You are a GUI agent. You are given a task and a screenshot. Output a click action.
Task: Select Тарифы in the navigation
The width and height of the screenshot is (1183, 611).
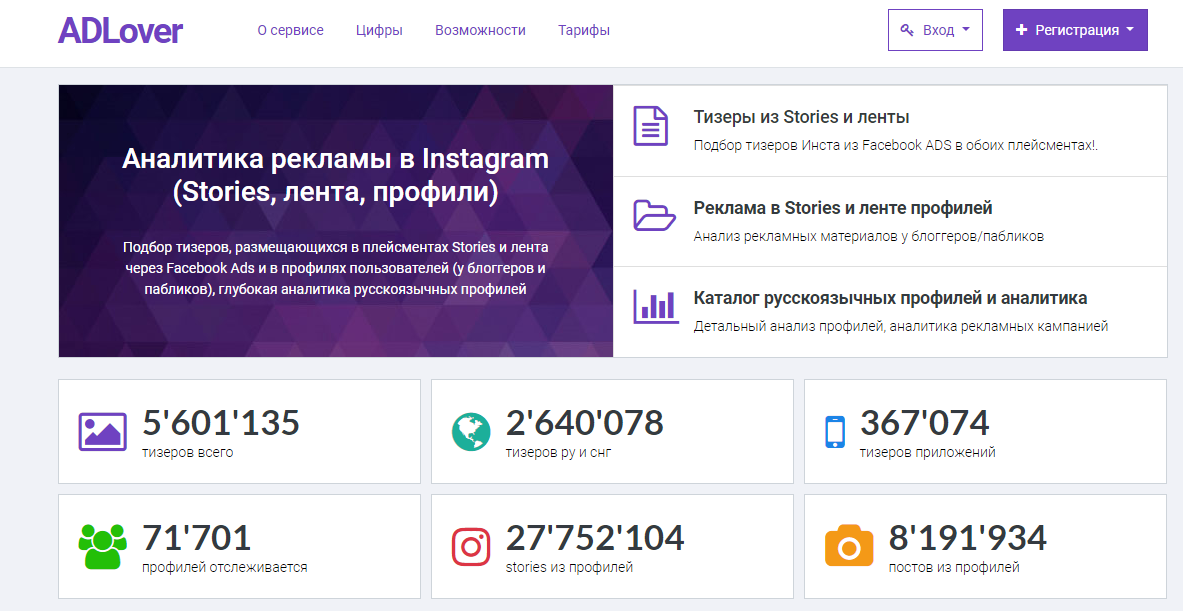pyautogui.click(x=584, y=30)
